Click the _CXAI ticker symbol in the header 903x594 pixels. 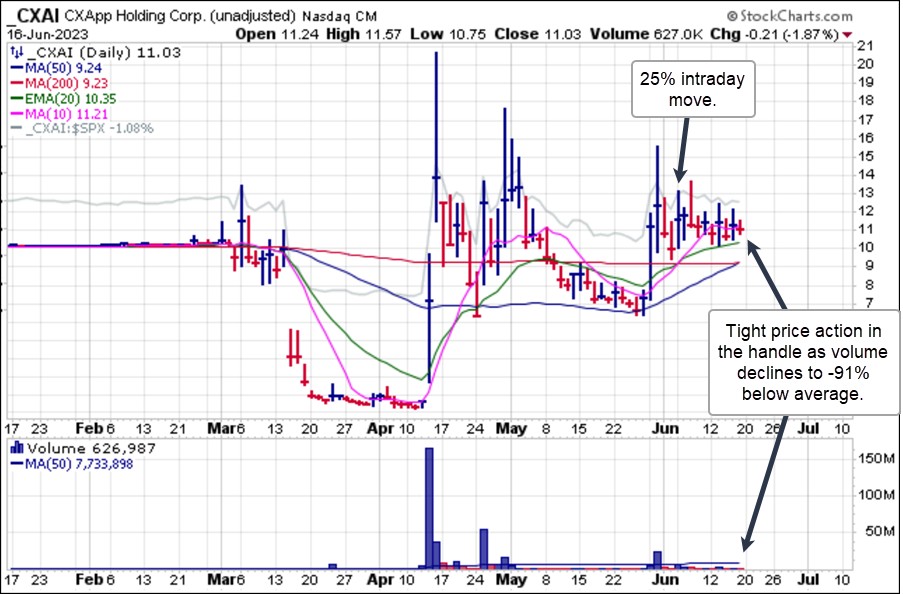[x=33, y=14]
